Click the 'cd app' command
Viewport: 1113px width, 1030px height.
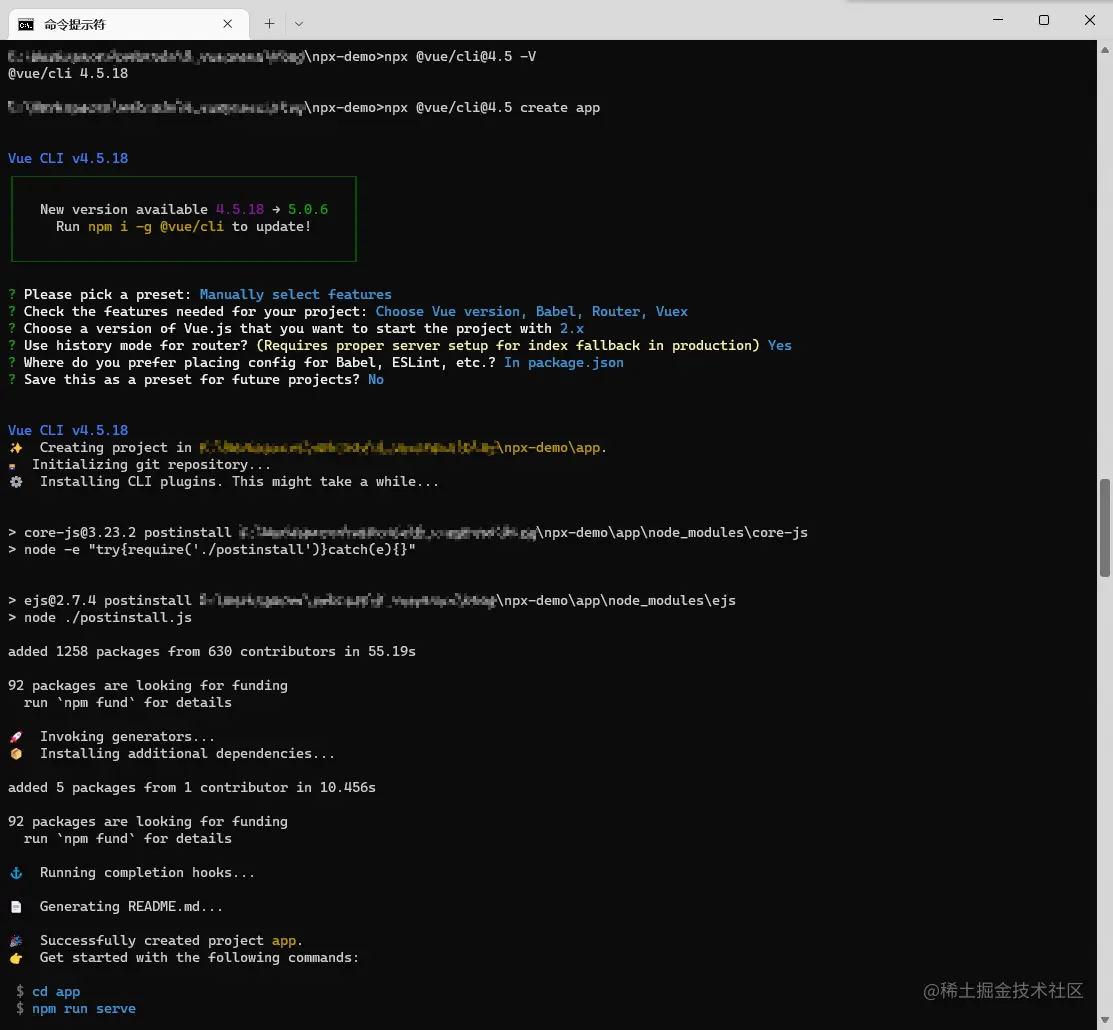pyautogui.click(x=56, y=992)
